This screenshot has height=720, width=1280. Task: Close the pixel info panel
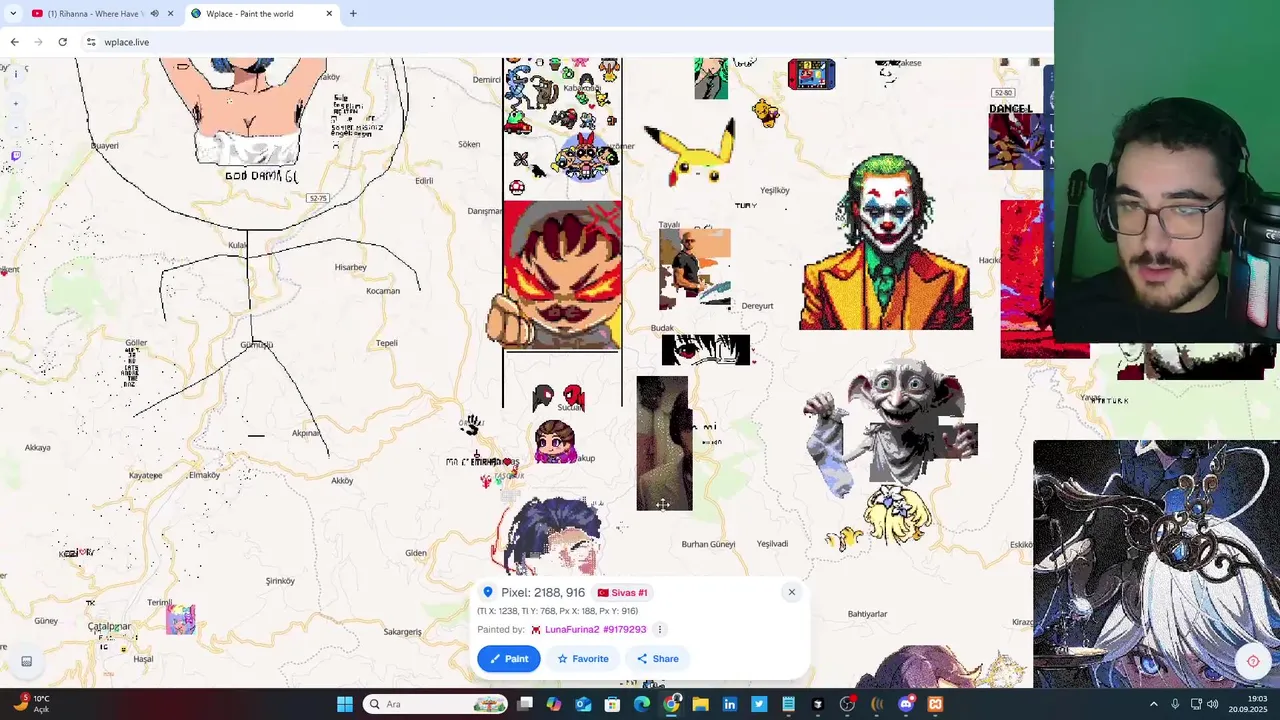coord(791,592)
